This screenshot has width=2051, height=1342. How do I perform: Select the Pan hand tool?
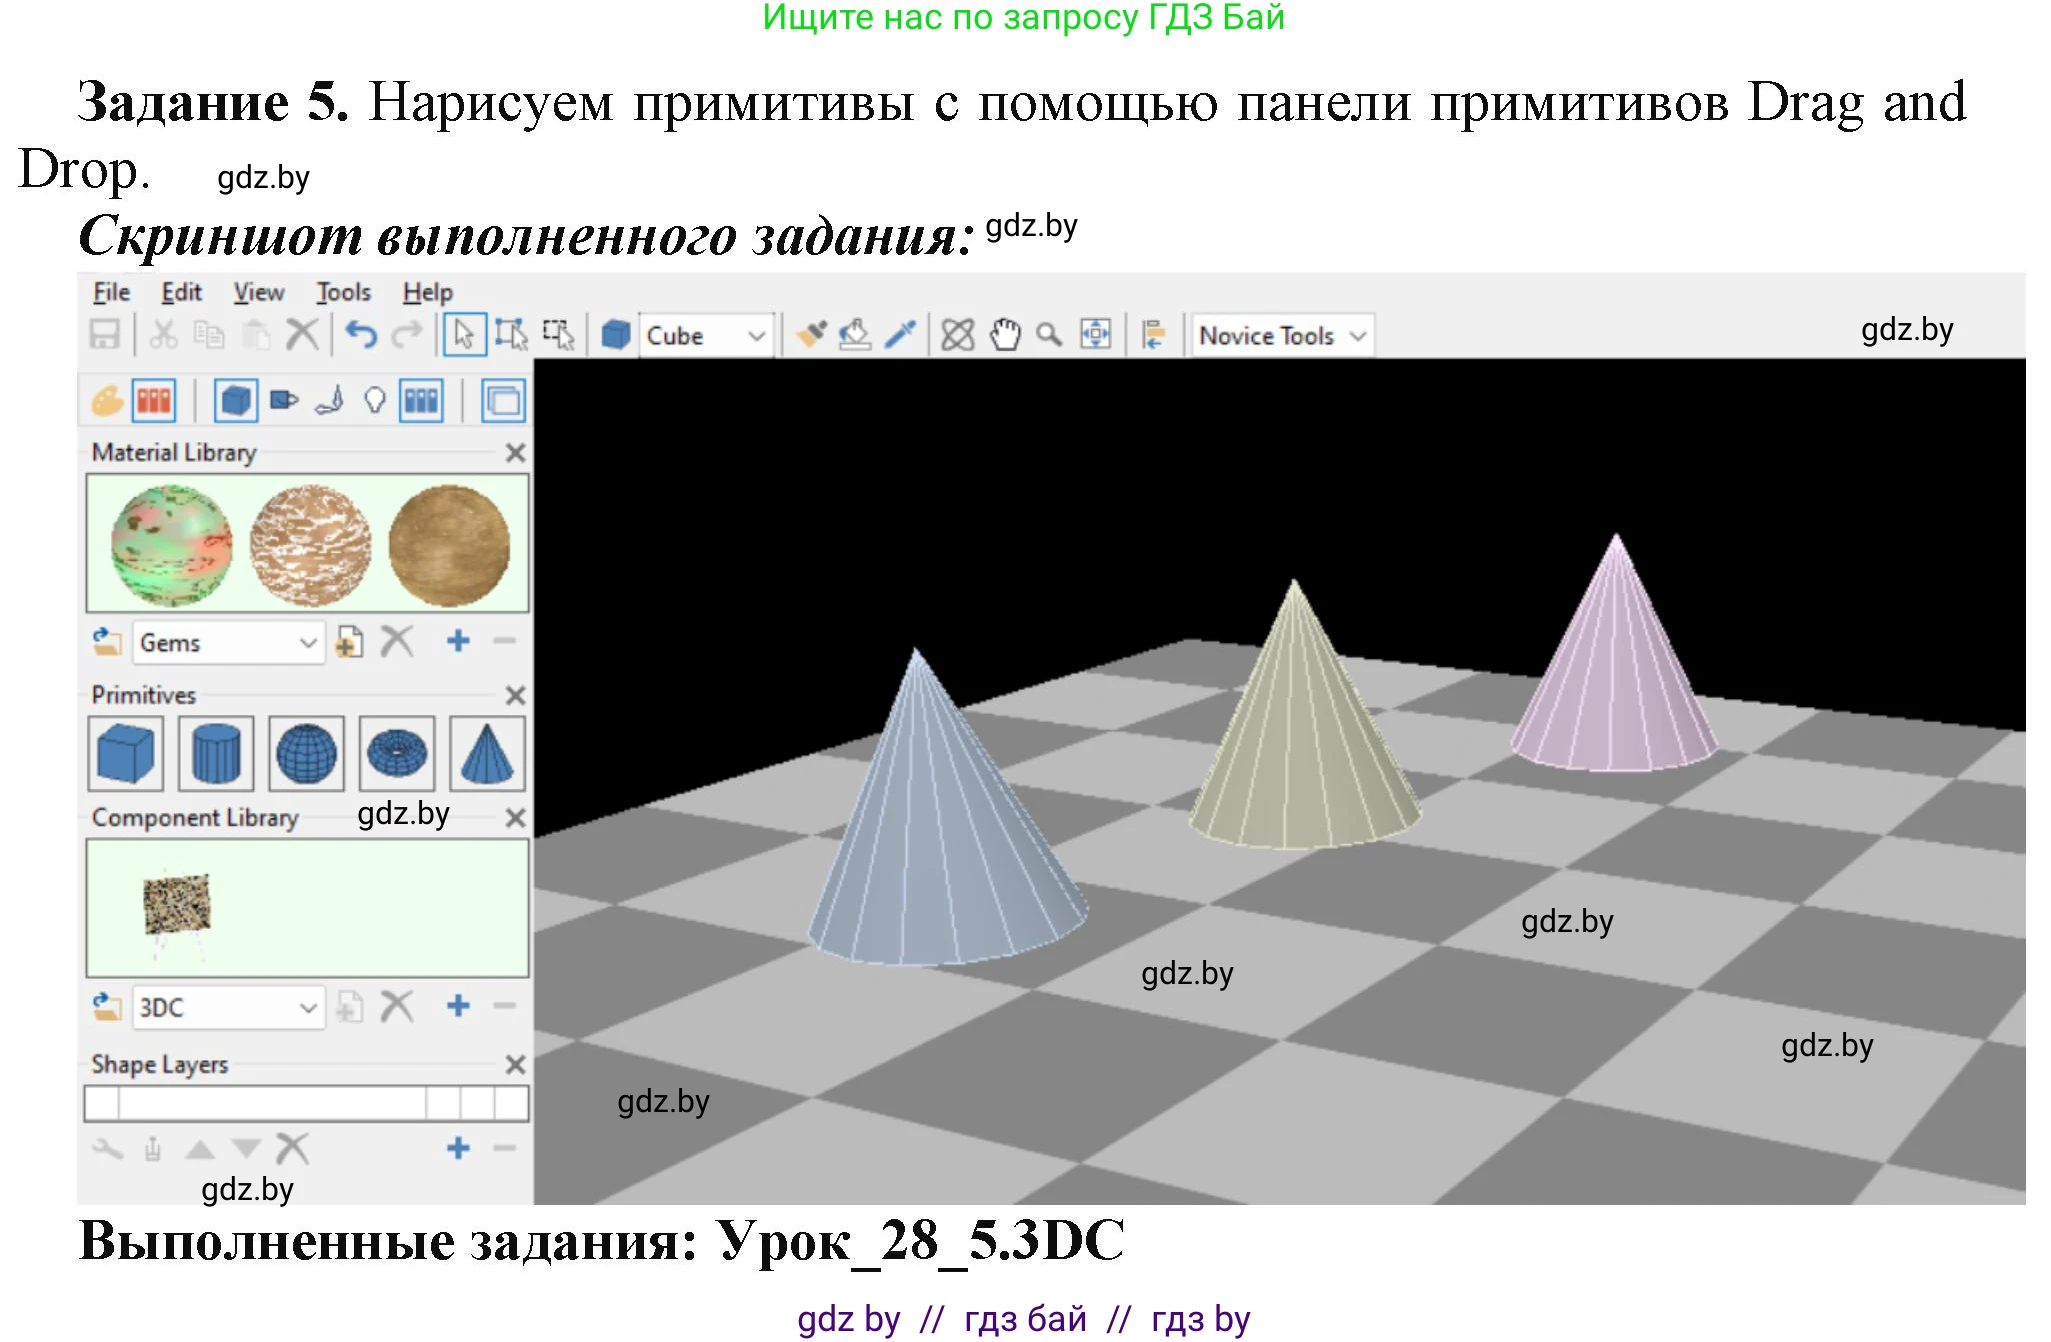tap(1004, 335)
